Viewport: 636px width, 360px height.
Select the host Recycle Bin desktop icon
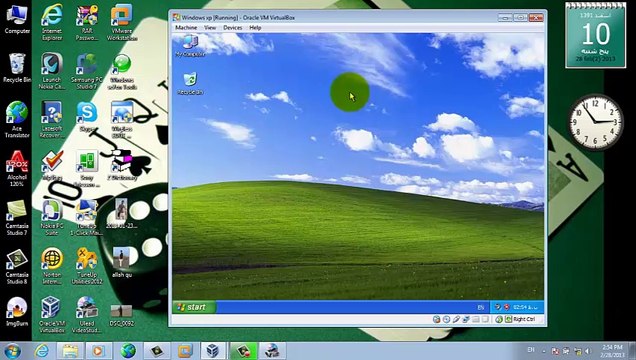tap(17, 68)
